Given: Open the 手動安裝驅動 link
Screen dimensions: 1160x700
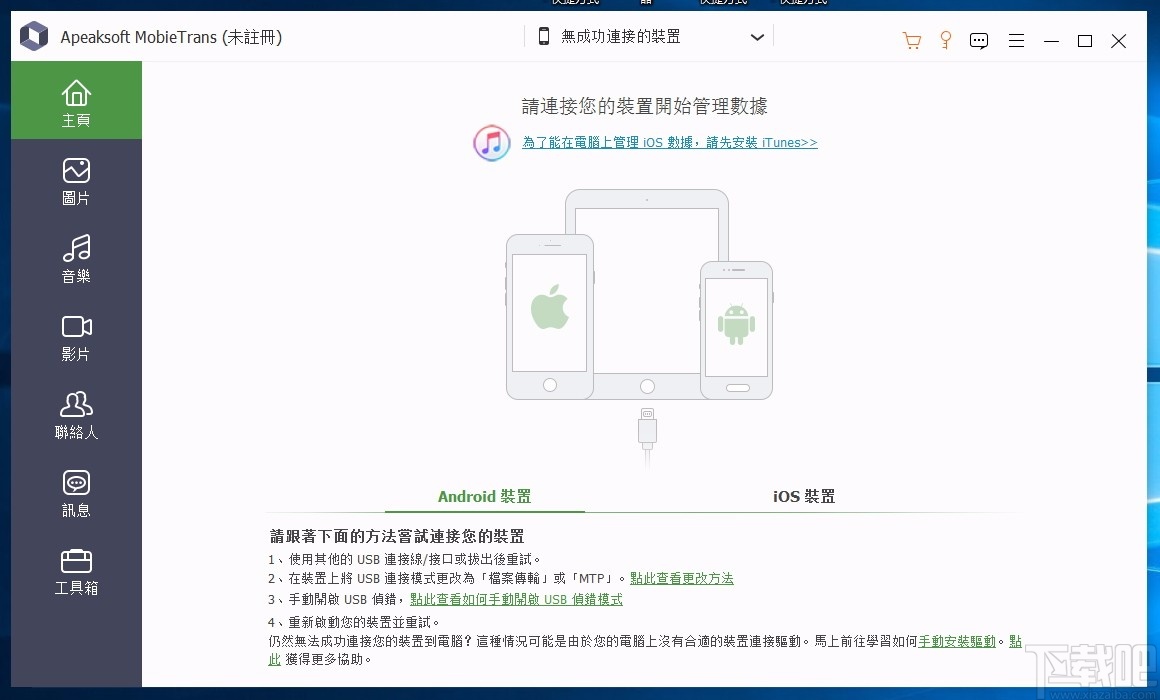Looking at the screenshot, I should tap(957, 642).
